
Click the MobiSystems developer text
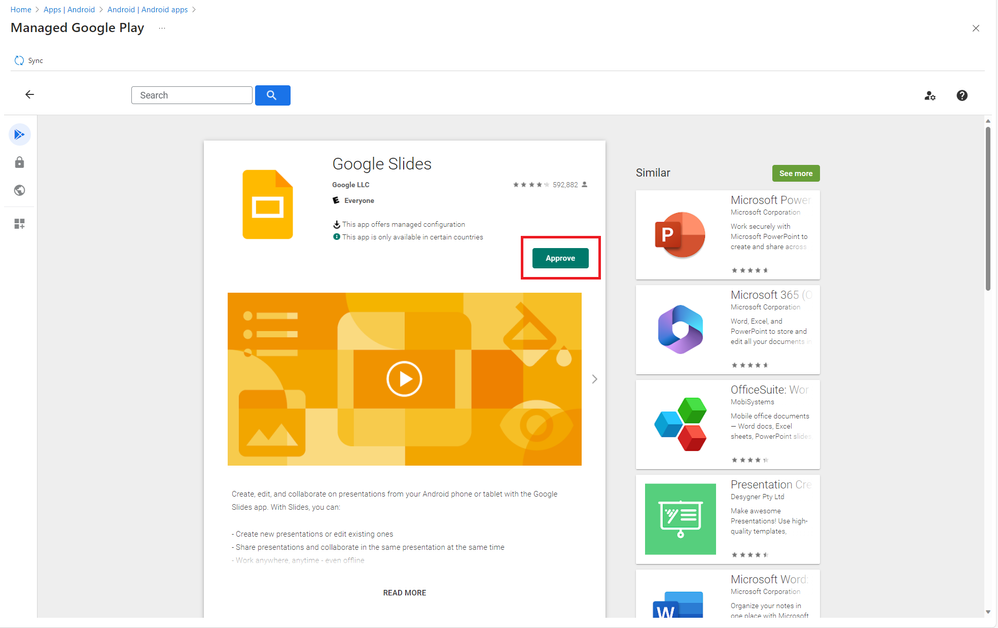752,402
